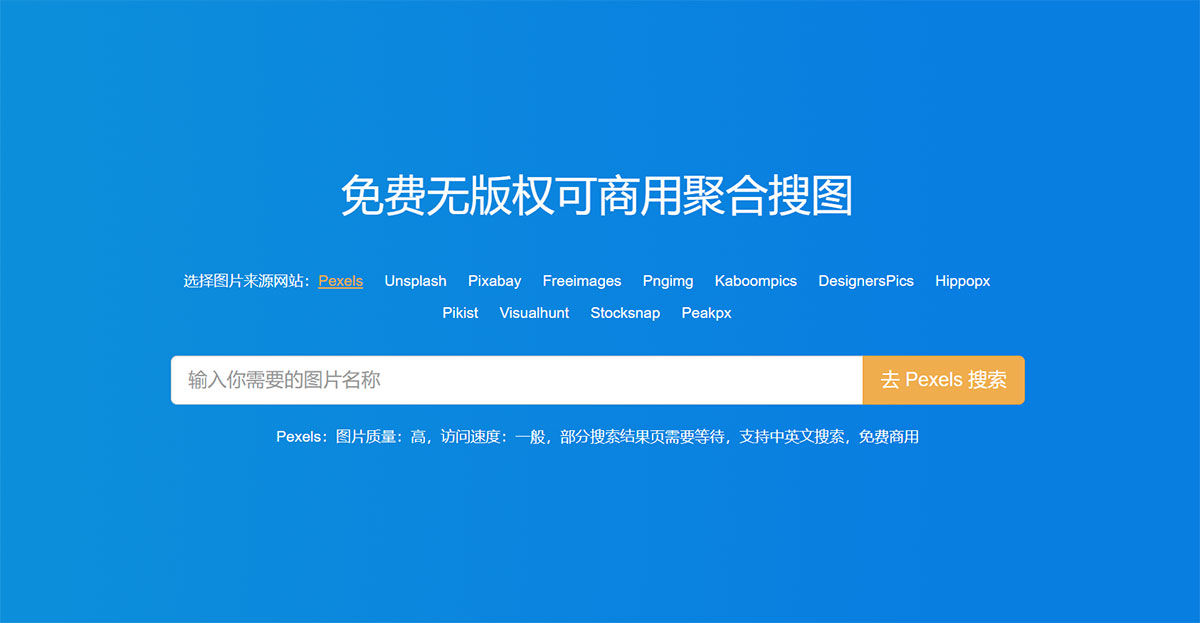The image size is (1200, 623).
Task: Select DesignersPics as the source website
Action: click(866, 281)
